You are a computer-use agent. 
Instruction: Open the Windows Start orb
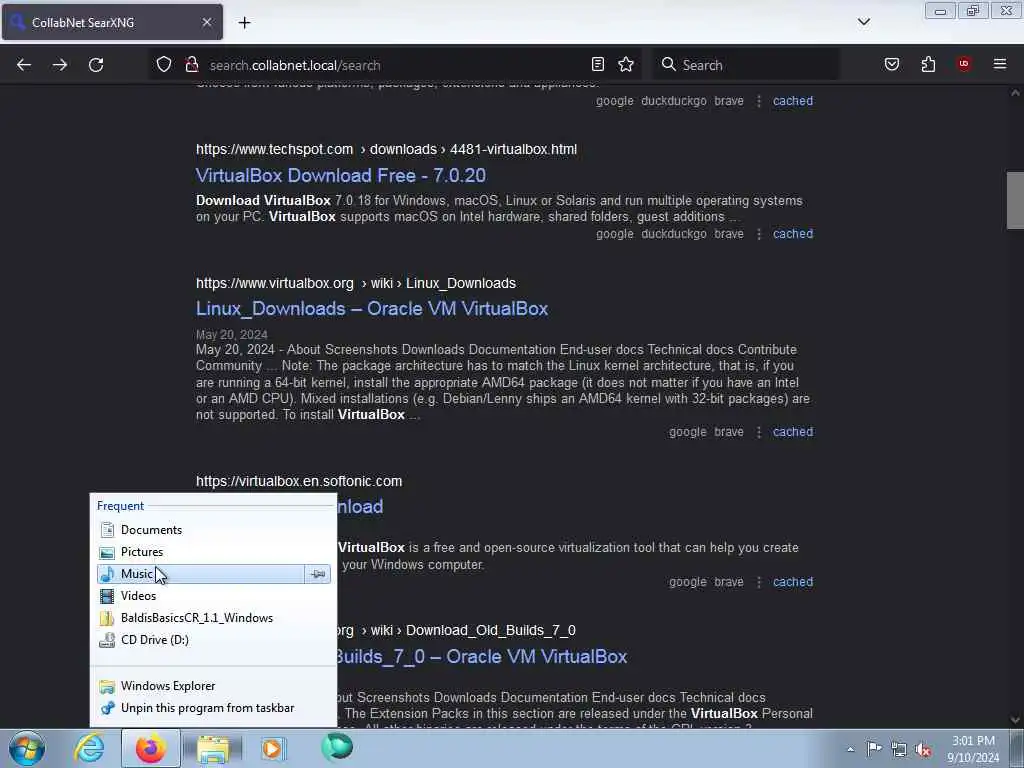27,748
